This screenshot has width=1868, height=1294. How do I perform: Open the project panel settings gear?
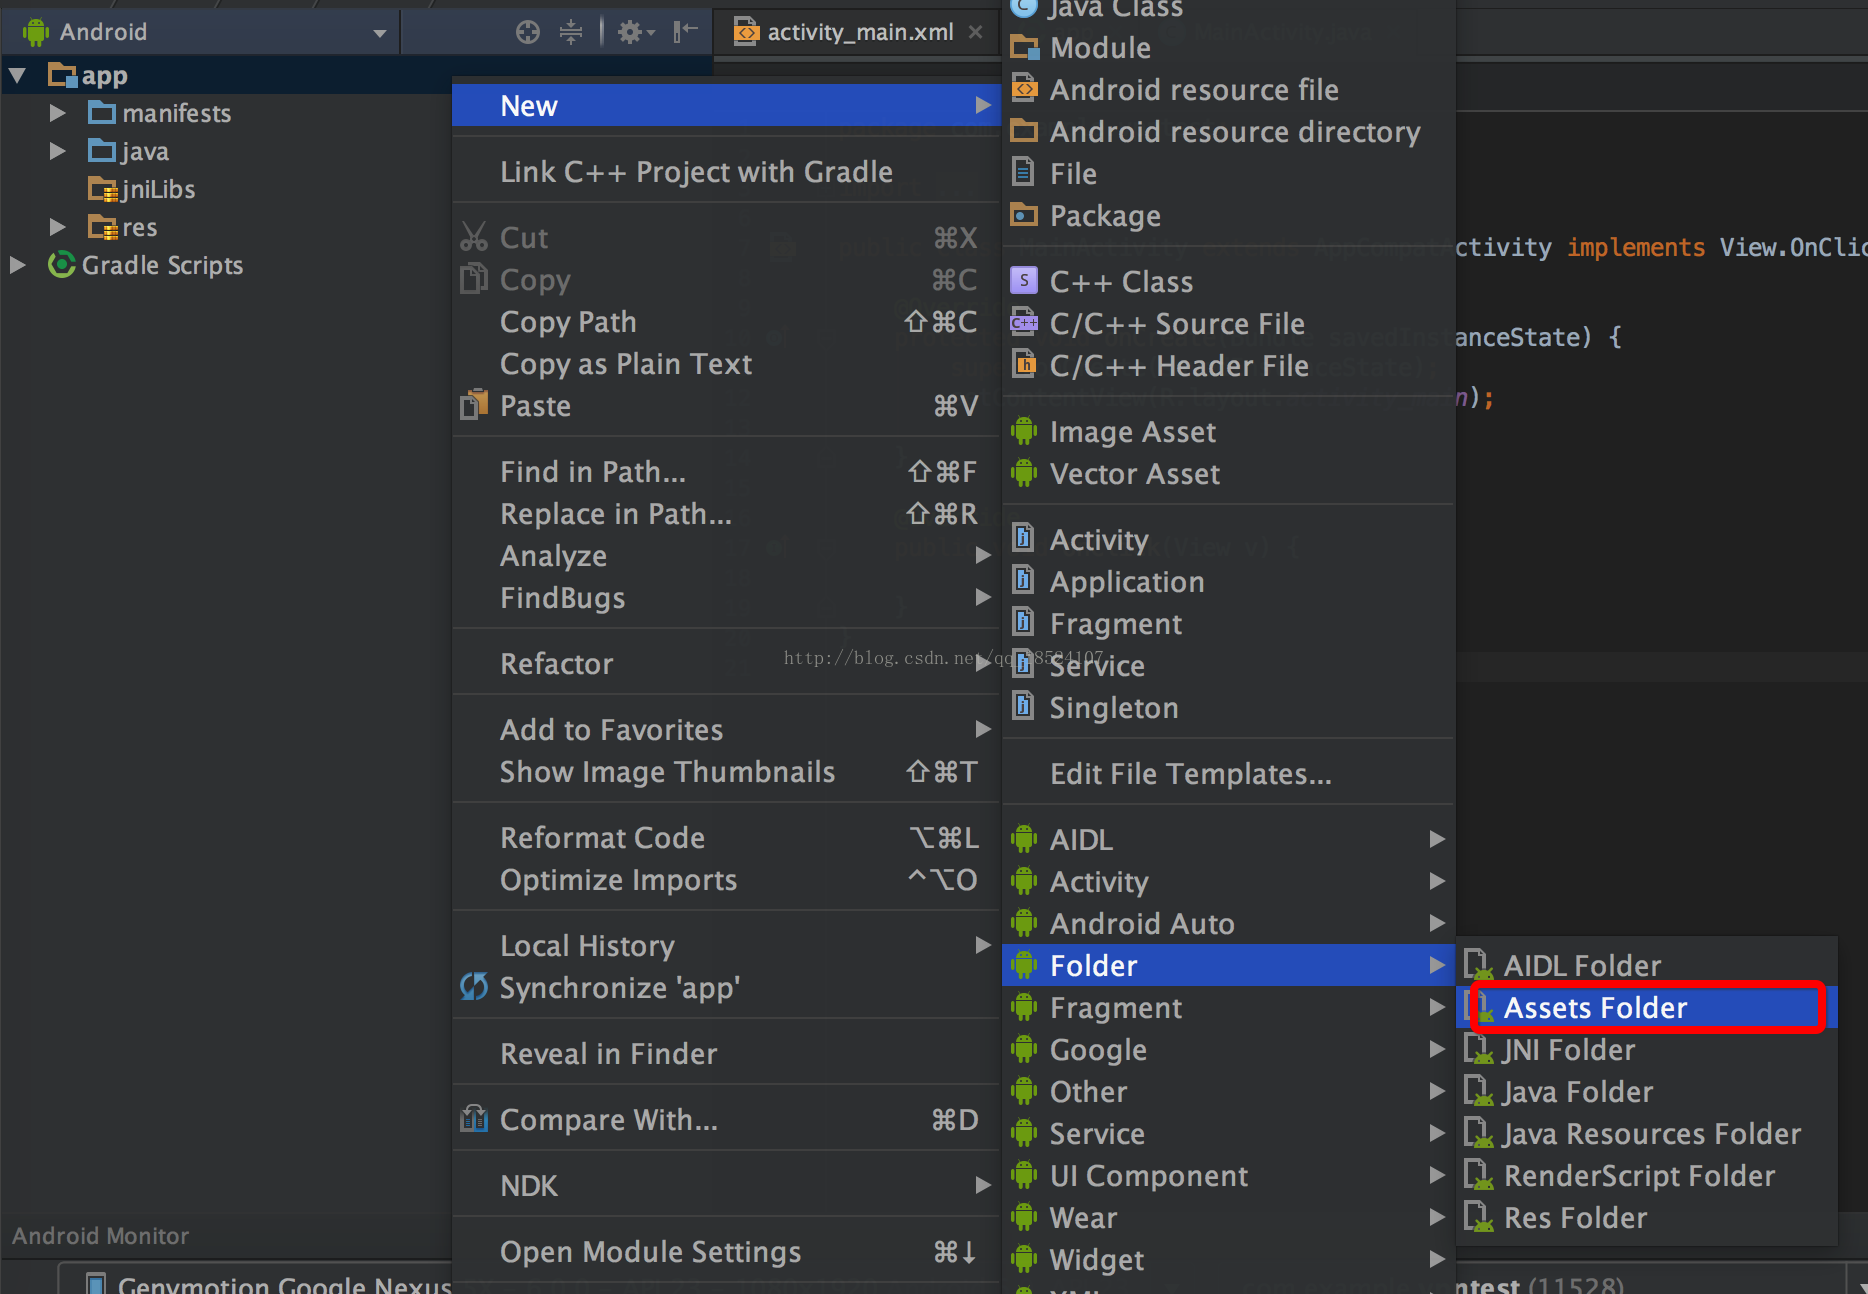(x=635, y=32)
